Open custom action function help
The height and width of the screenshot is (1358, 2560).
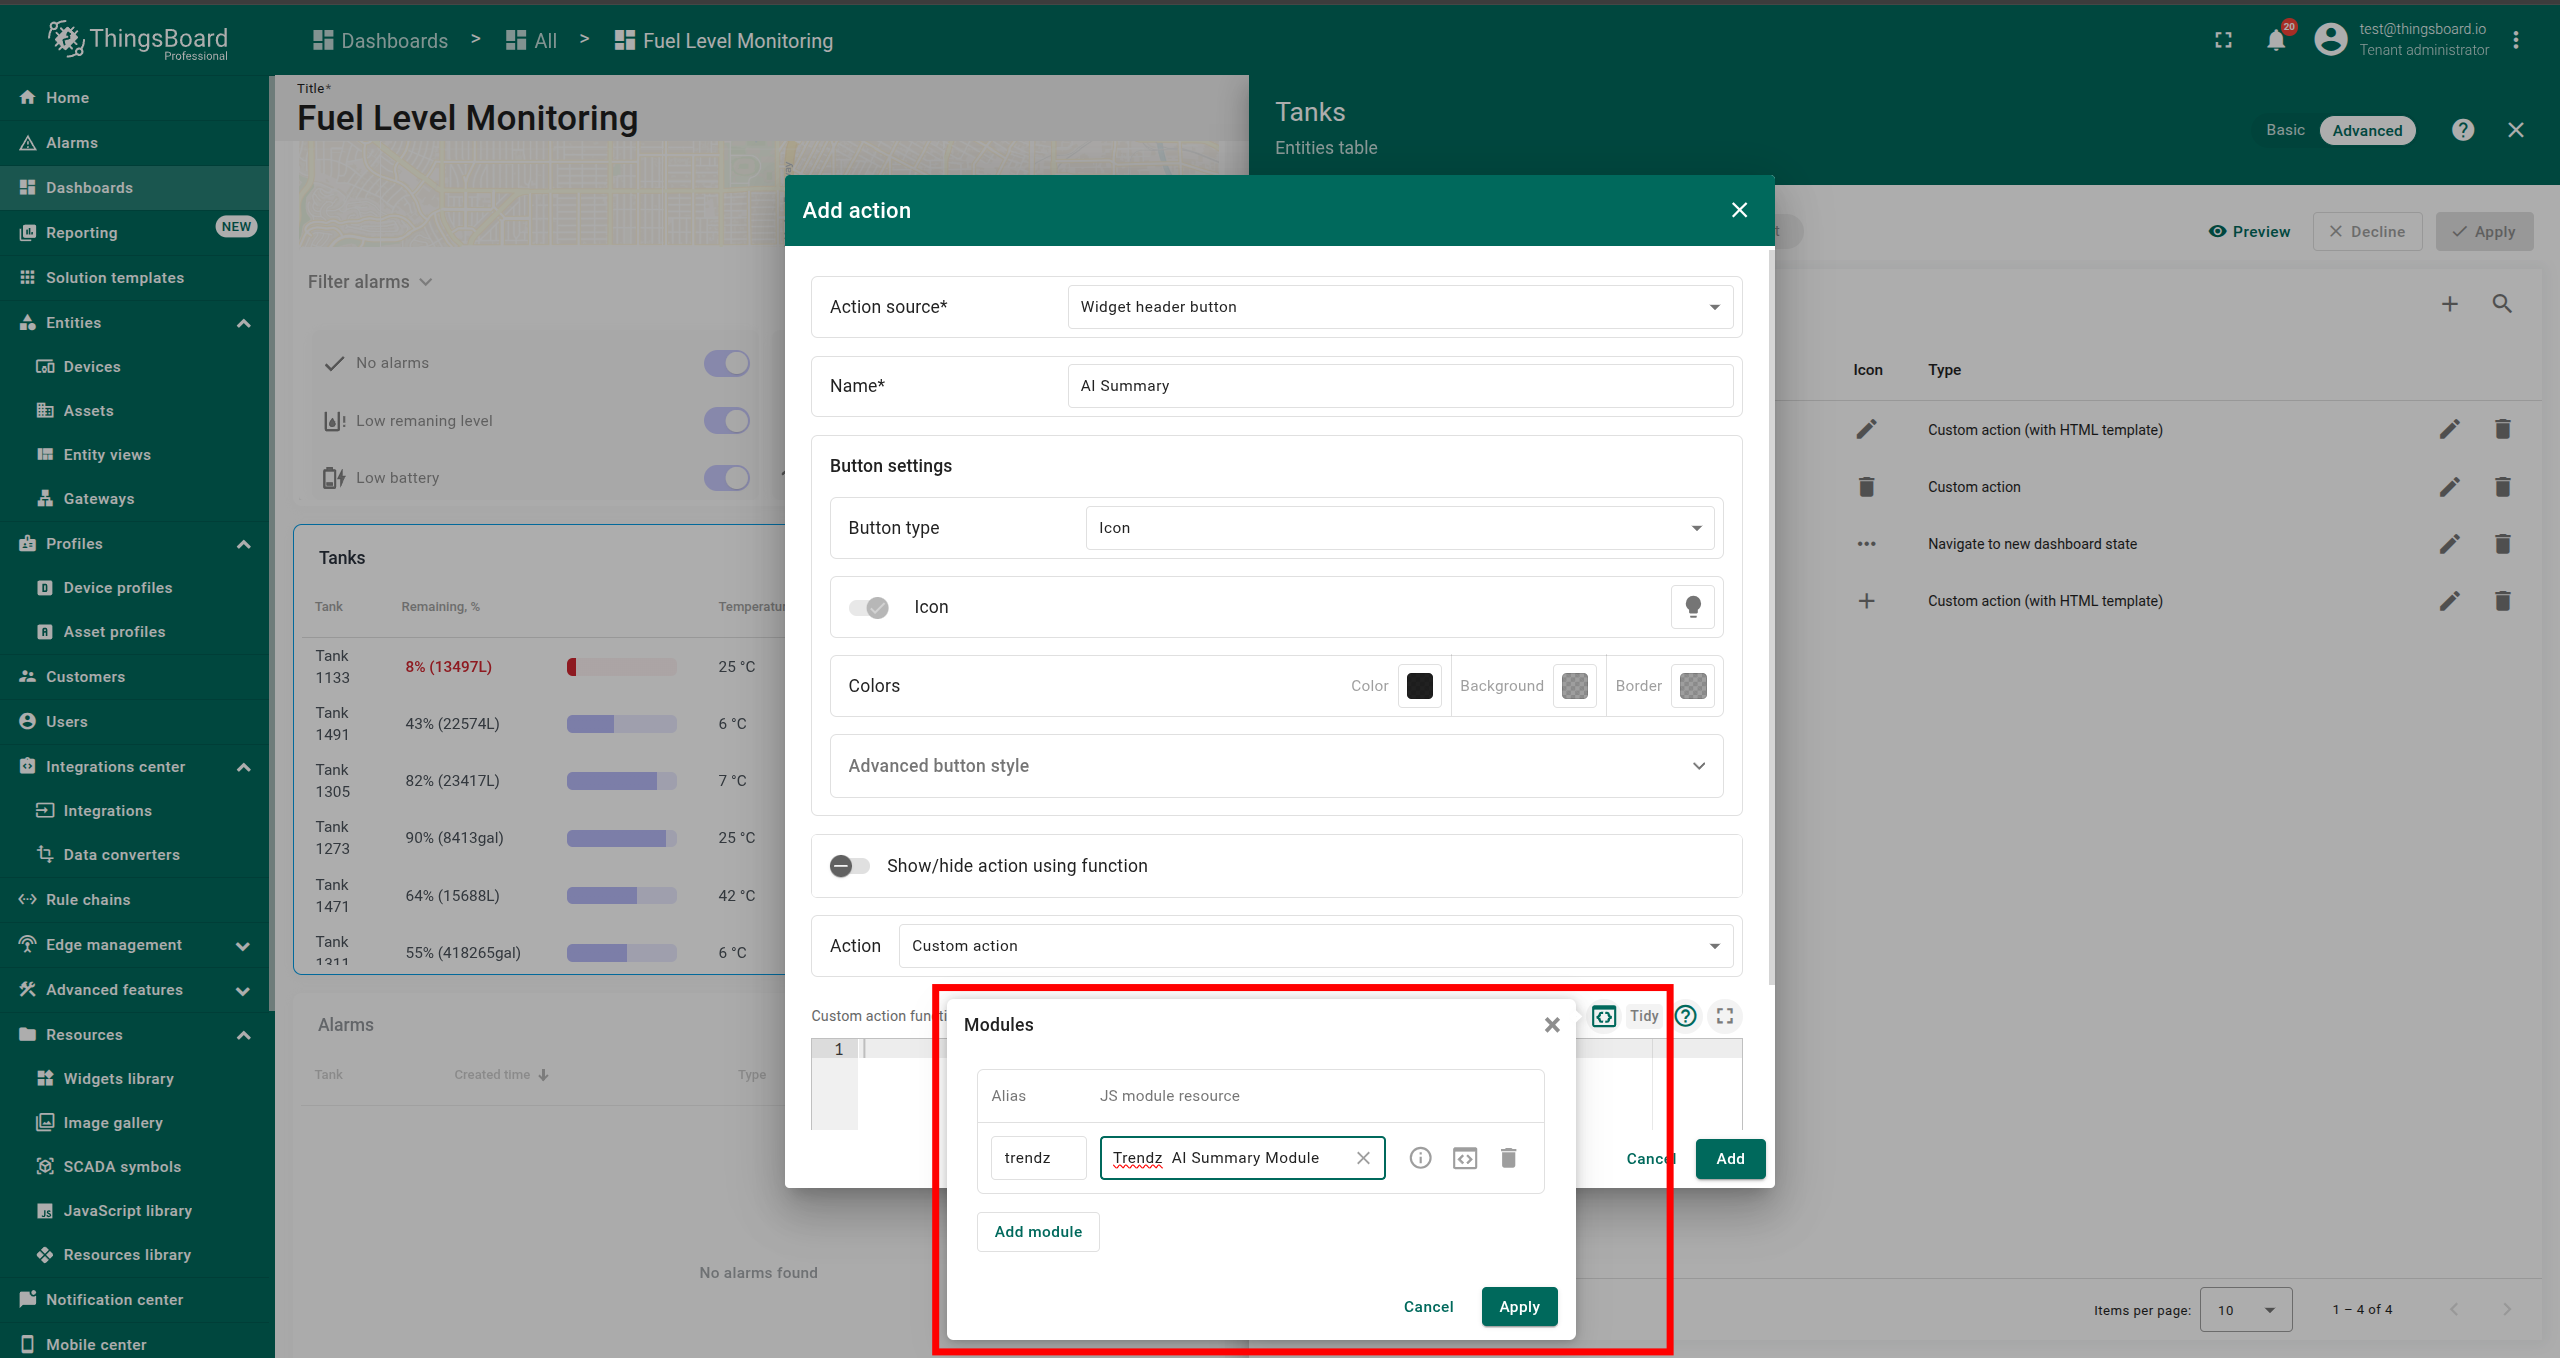pyautogui.click(x=1686, y=1016)
